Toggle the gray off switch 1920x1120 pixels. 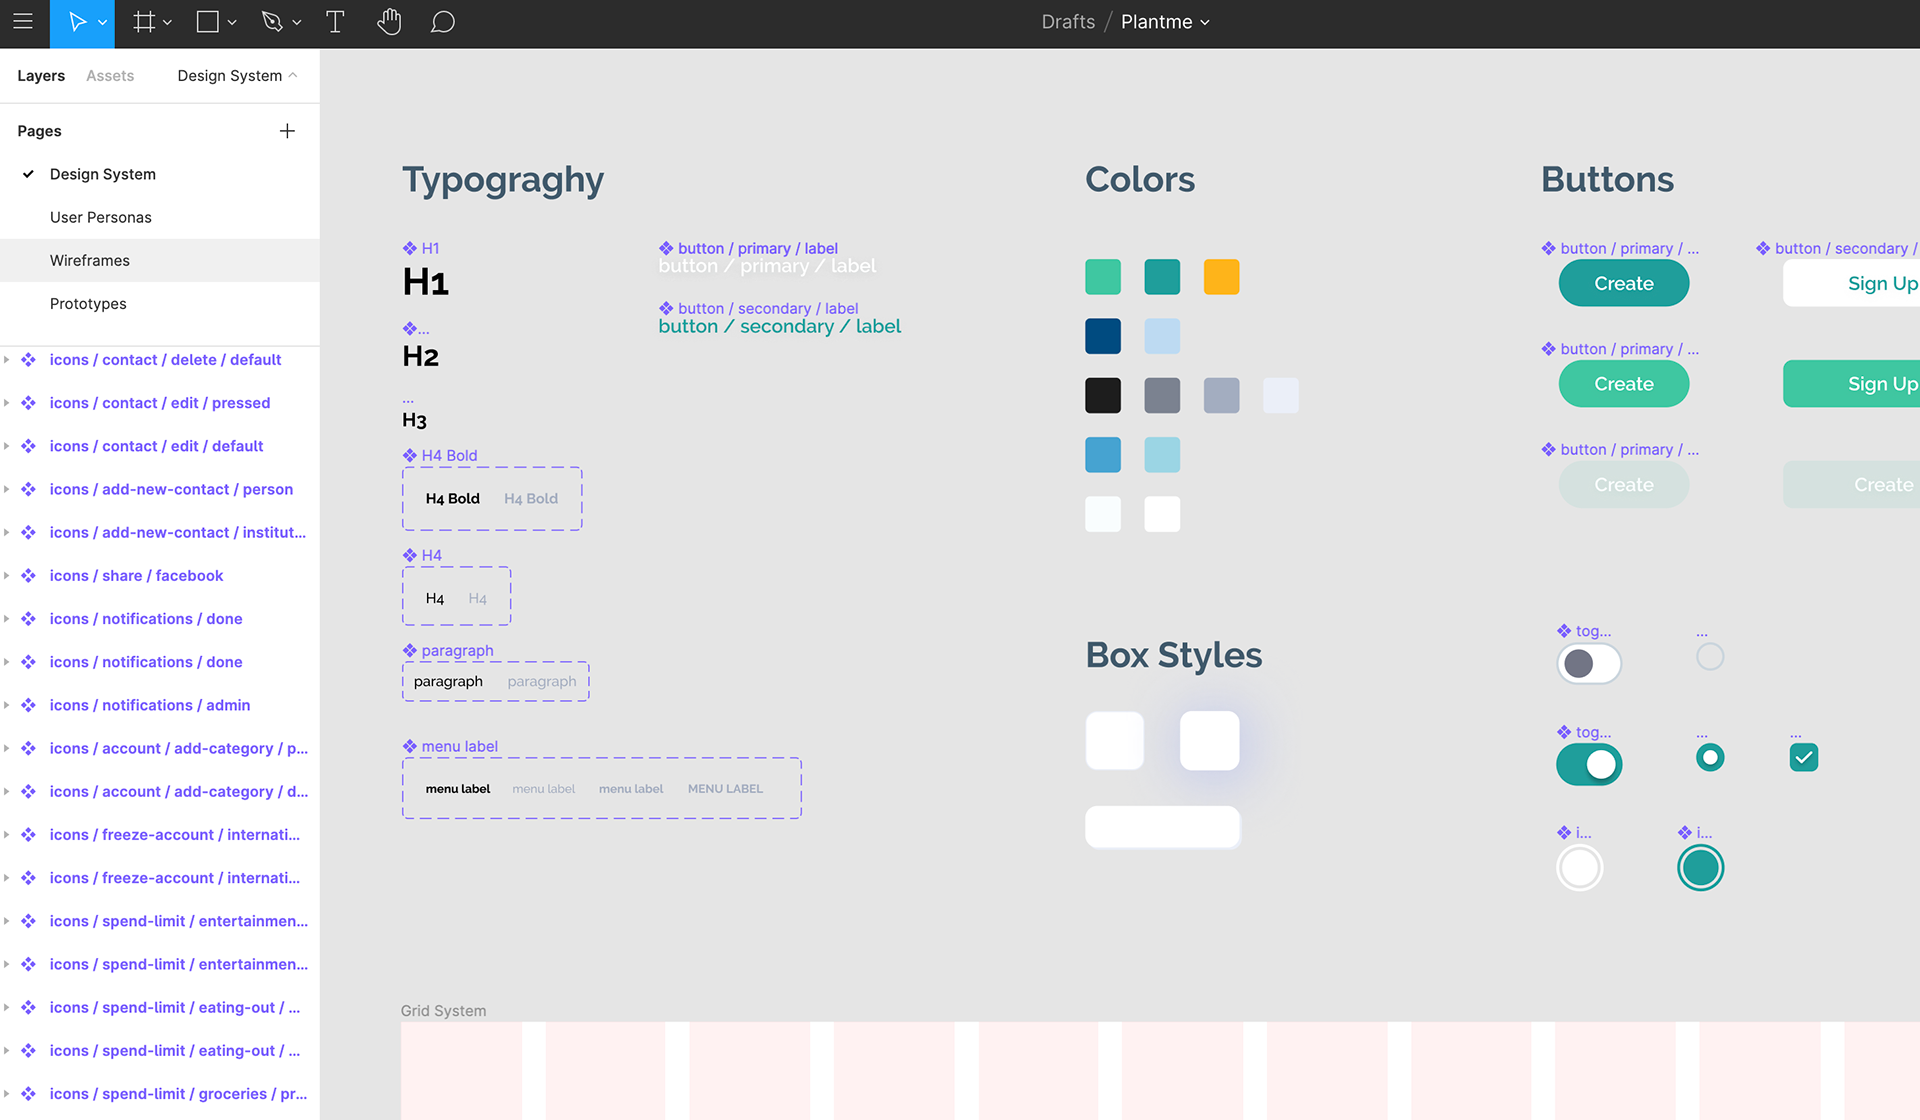[1588, 664]
